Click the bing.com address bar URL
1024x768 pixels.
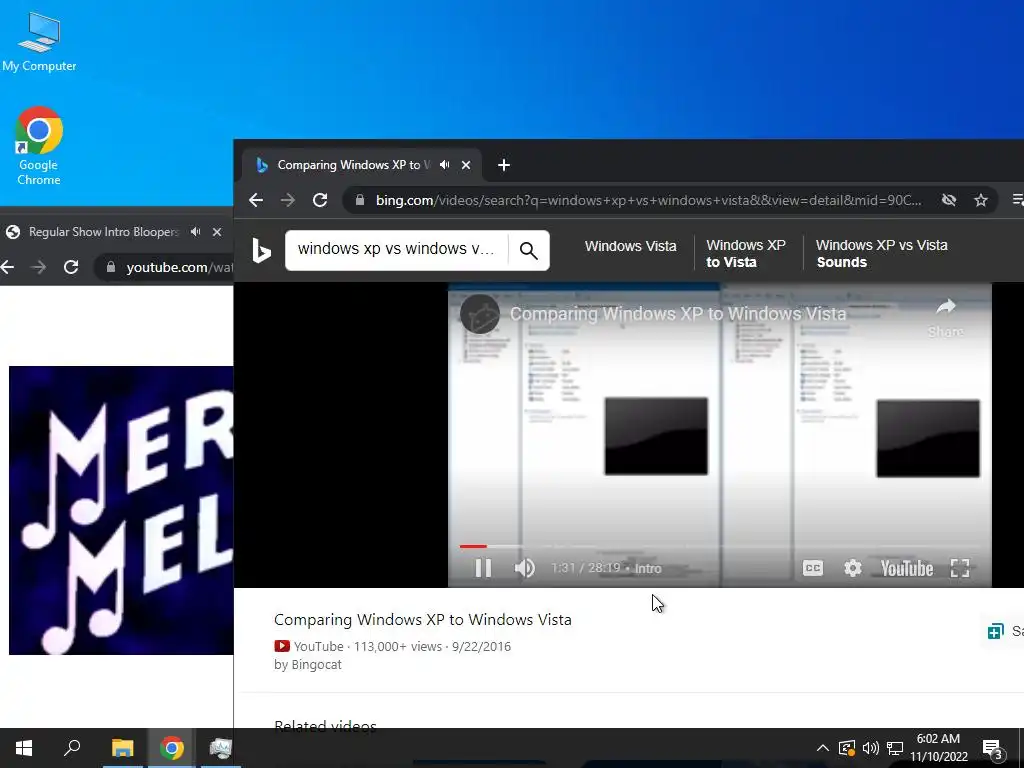(x=648, y=200)
